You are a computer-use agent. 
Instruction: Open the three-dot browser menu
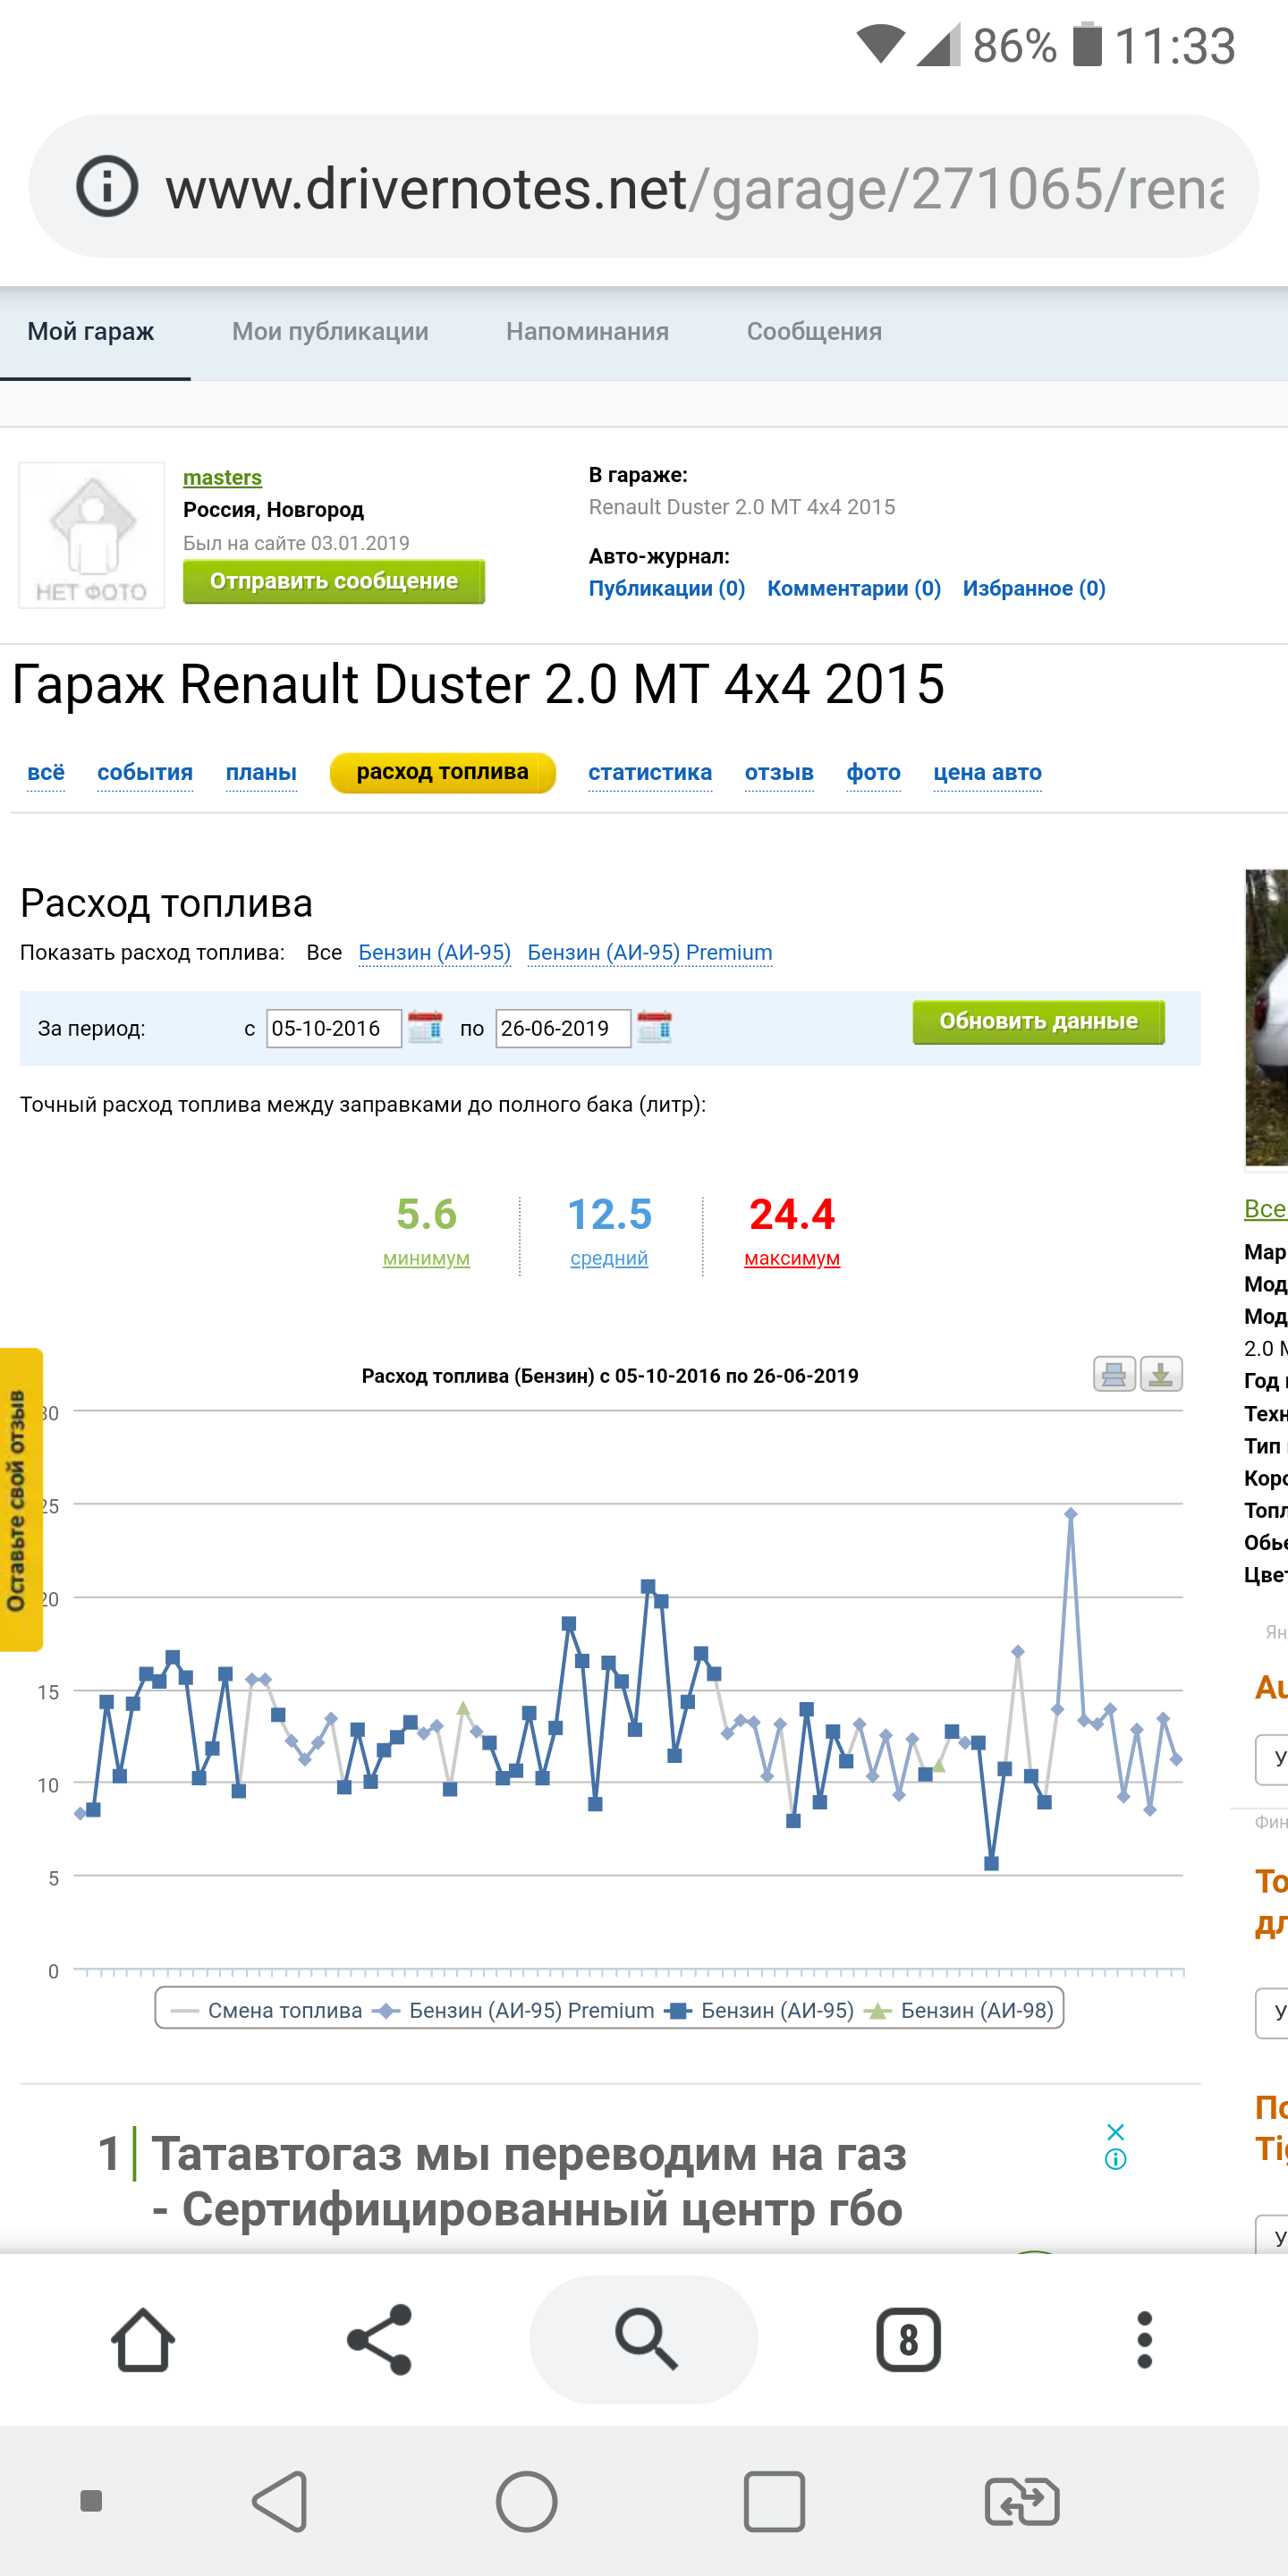pos(1145,2340)
